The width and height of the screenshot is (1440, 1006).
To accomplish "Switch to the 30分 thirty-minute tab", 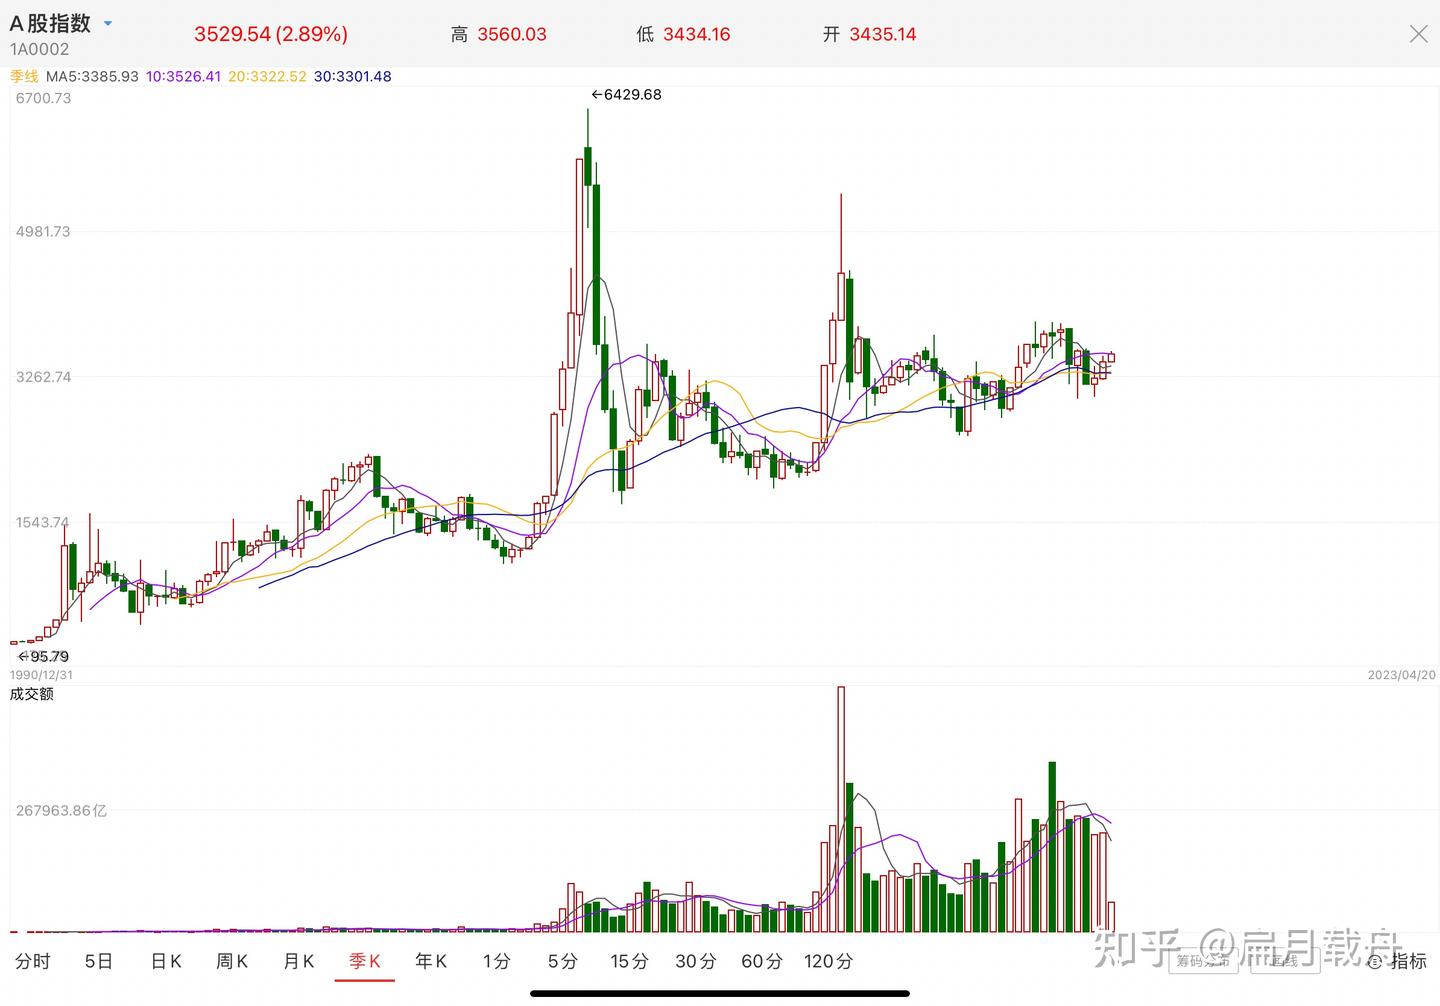I will coord(696,961).
